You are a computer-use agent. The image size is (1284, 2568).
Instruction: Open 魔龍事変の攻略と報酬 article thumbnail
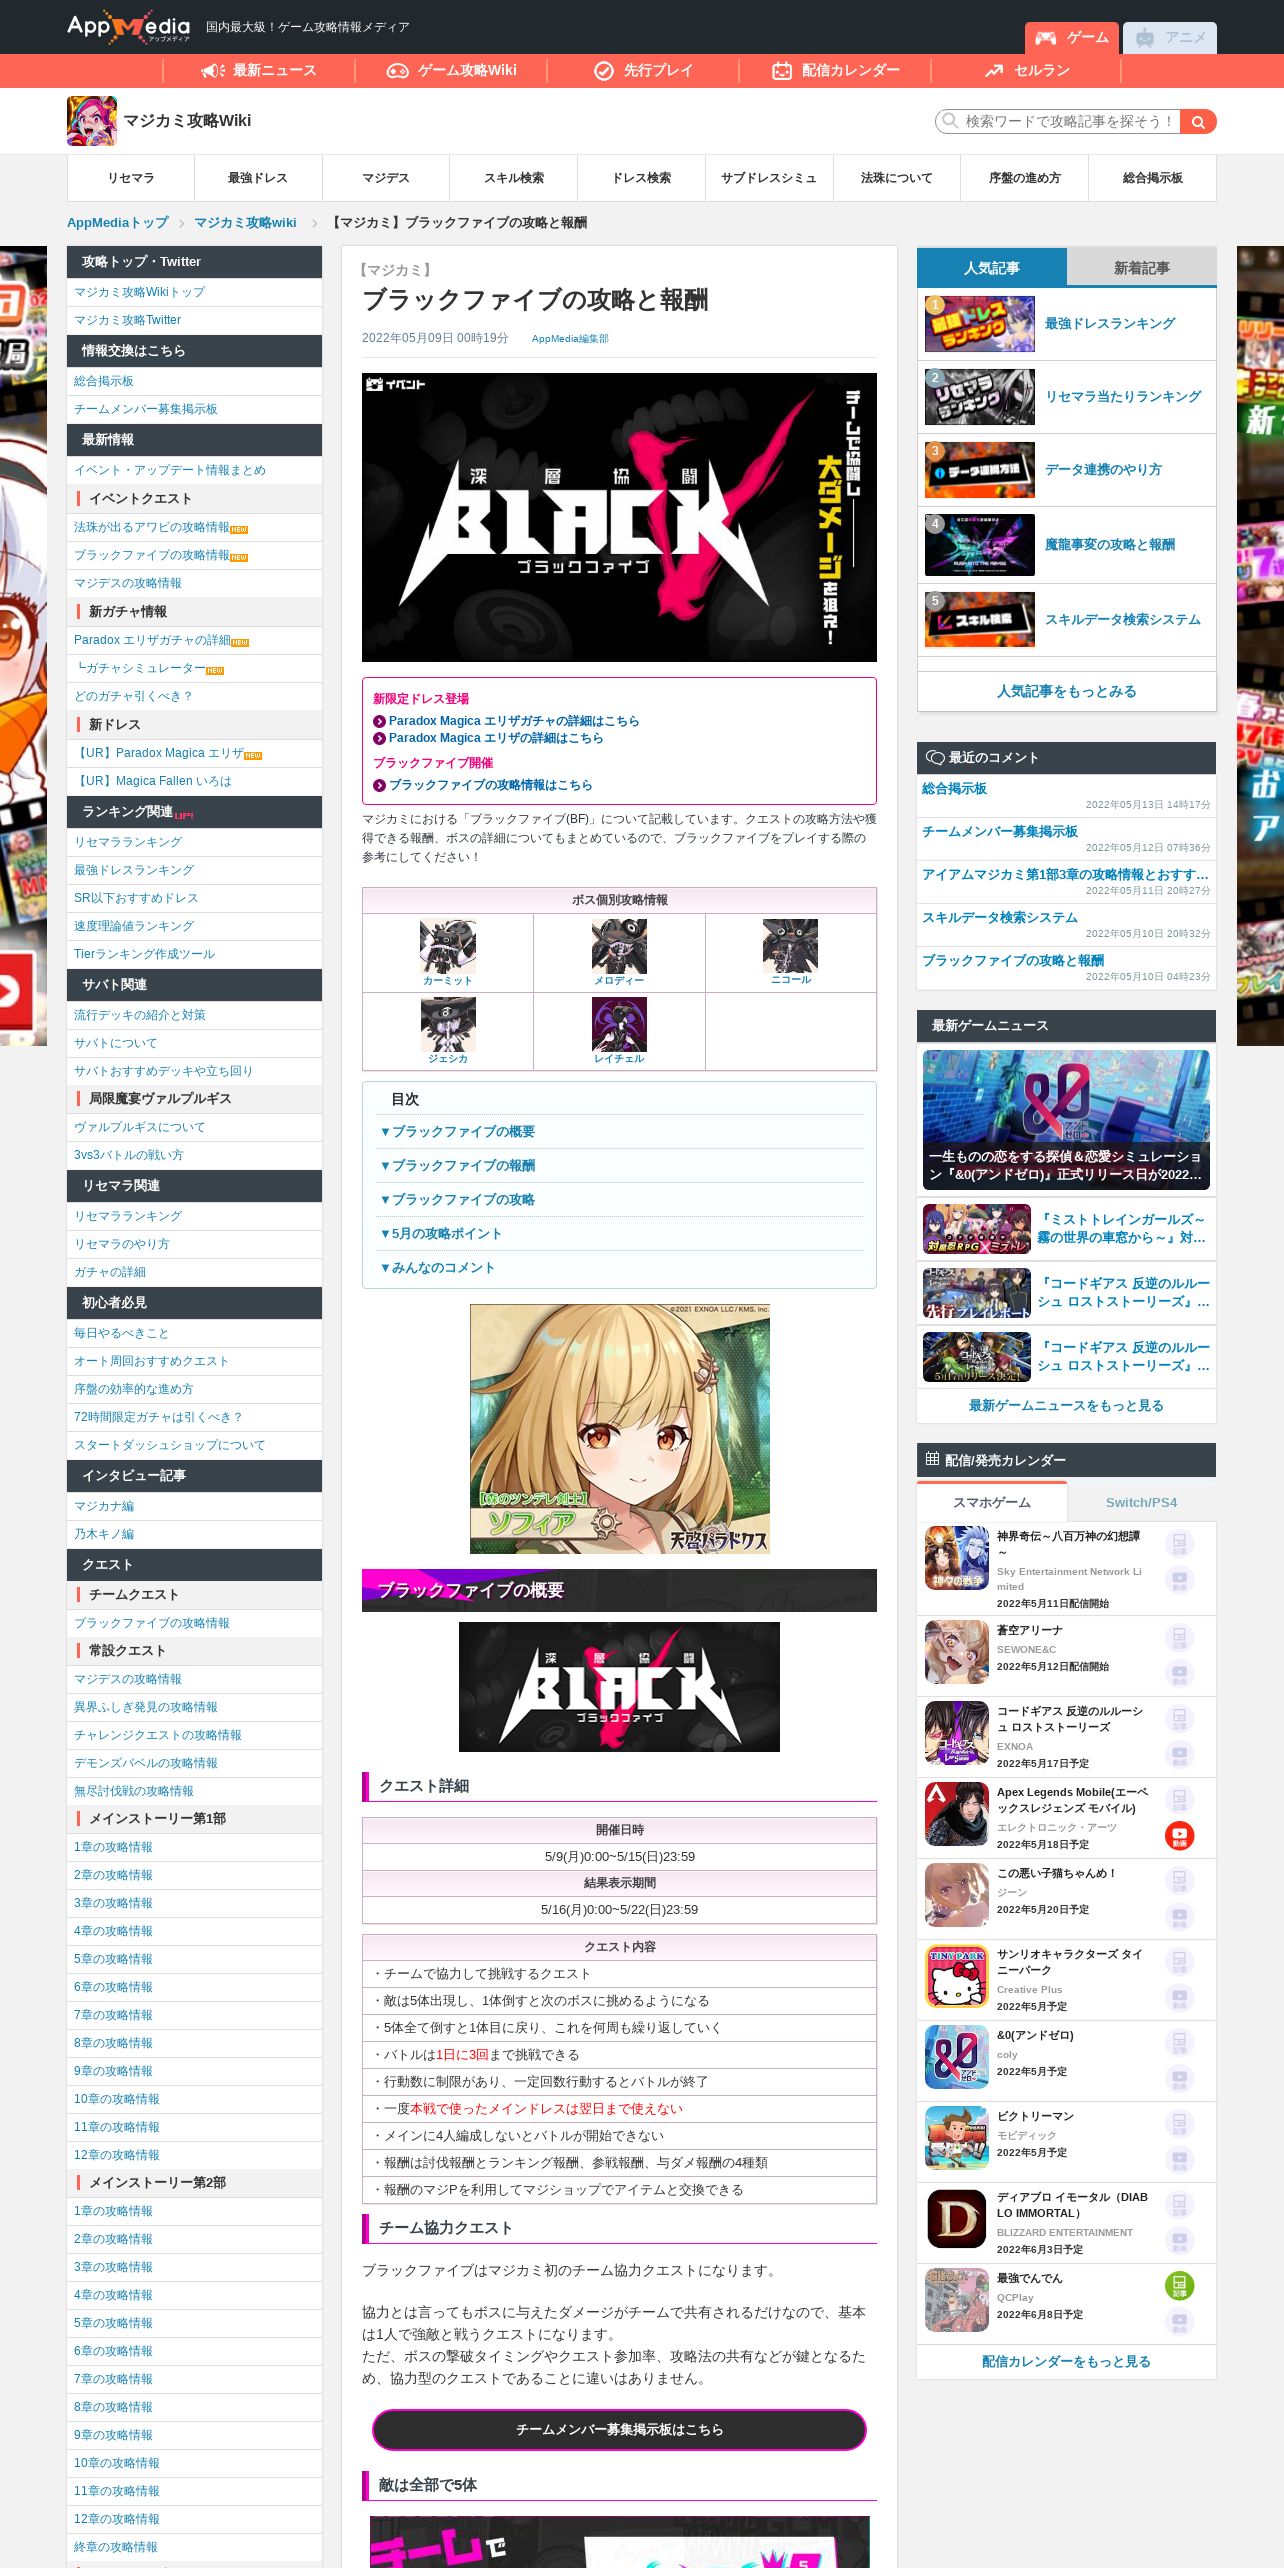click(x=979, y=545)
